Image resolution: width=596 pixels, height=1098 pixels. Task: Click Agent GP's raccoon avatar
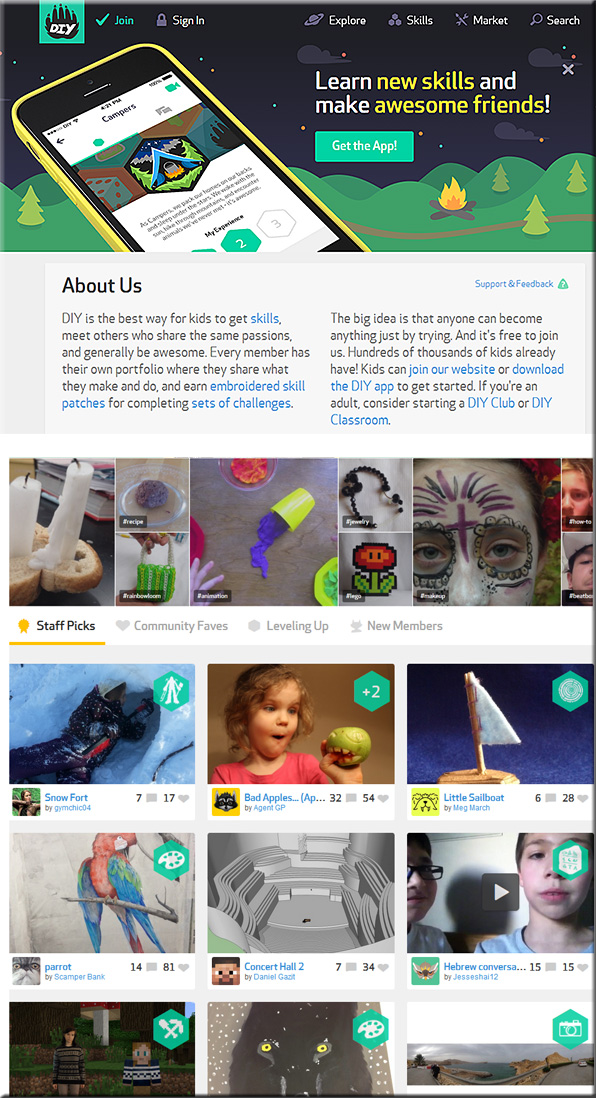click(226, 802)
